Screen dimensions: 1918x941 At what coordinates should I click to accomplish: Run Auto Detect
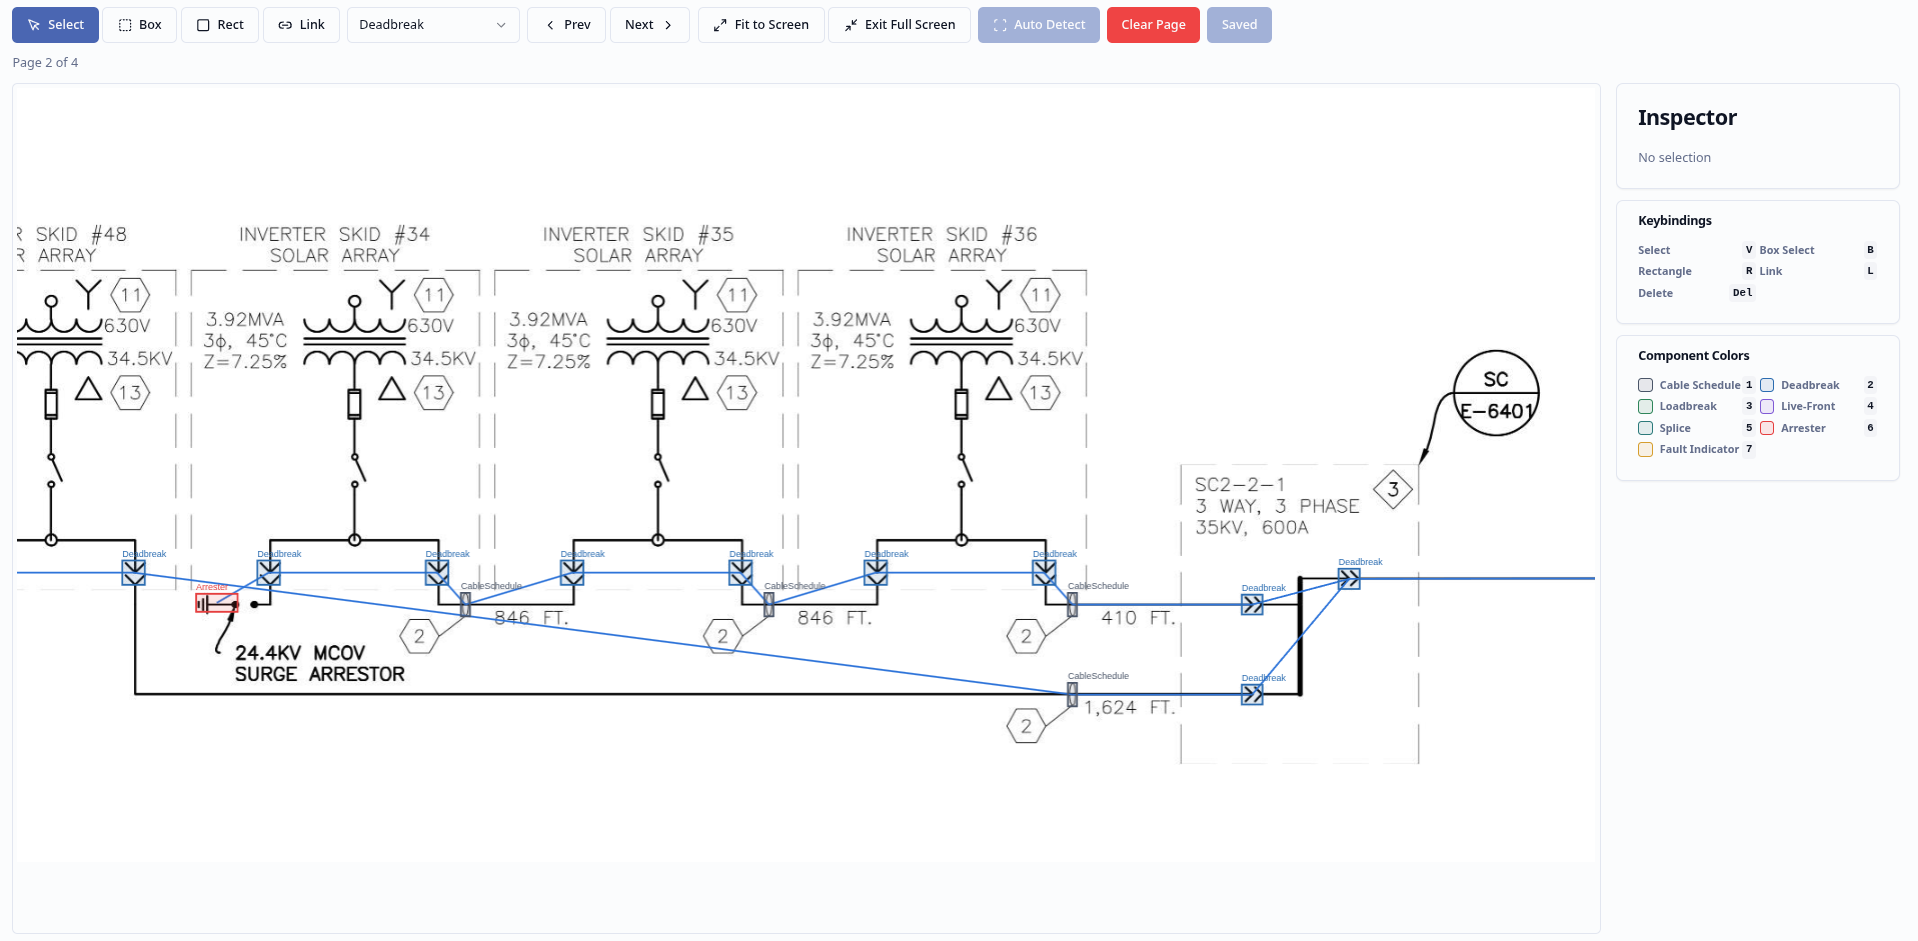click(x=1039, y=25)
